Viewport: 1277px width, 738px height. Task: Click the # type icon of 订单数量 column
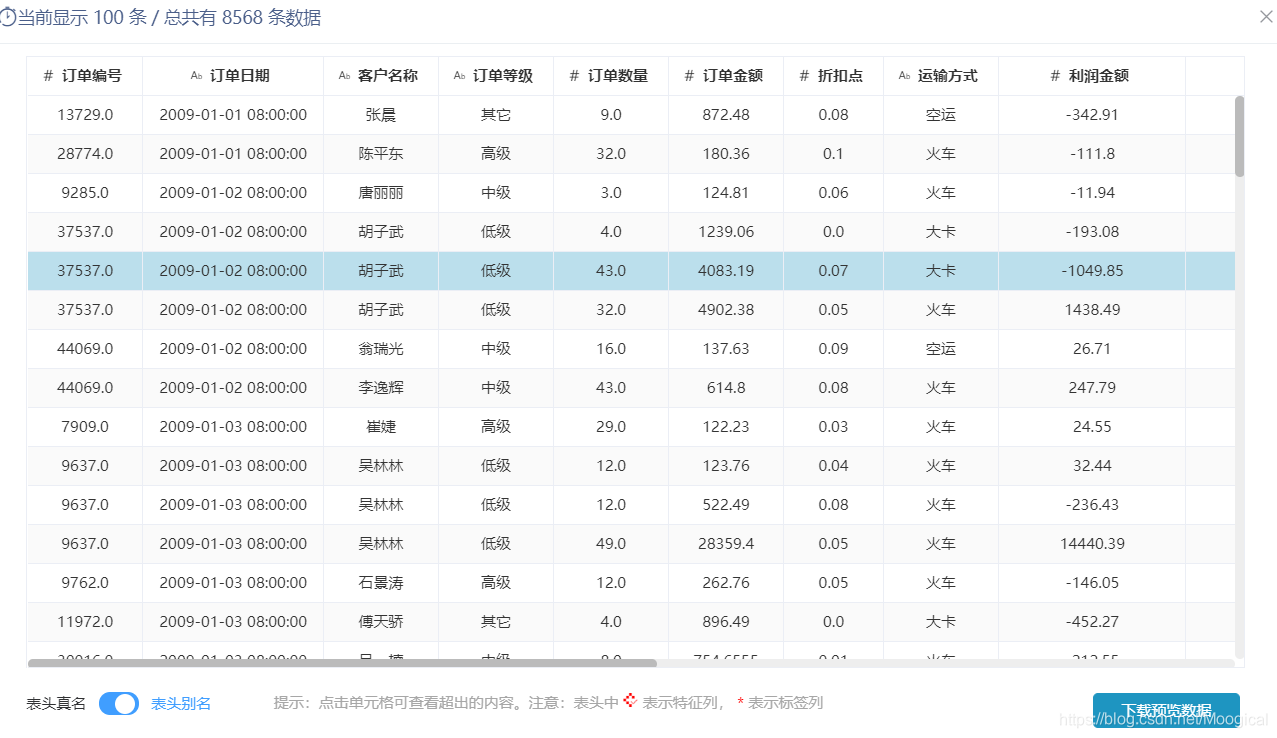(574, 76)
